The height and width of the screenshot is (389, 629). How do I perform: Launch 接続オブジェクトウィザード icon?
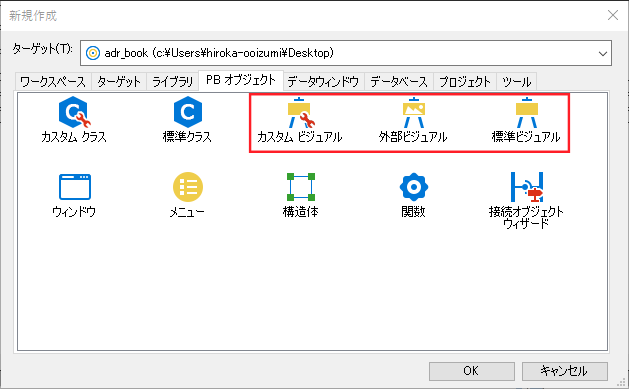click(527, 186)
